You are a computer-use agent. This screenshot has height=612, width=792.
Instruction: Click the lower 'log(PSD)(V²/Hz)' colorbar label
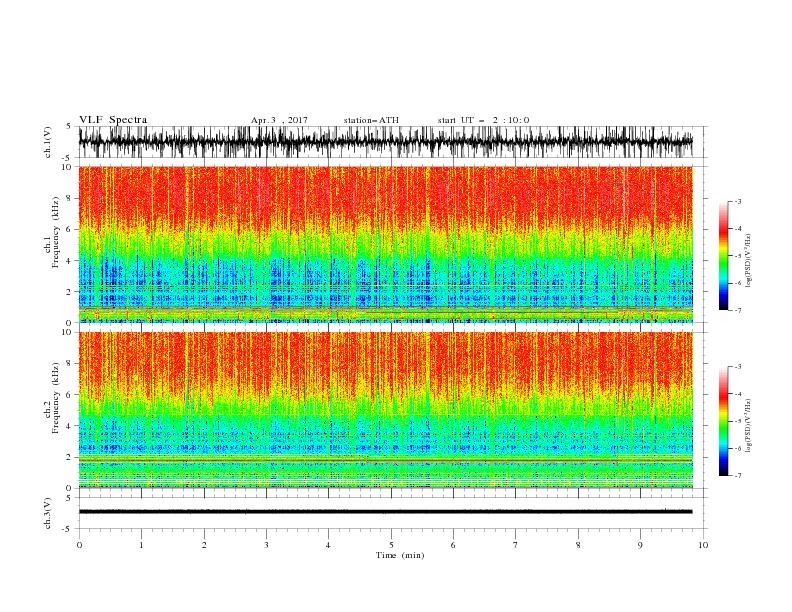click(x=749, y=425)
